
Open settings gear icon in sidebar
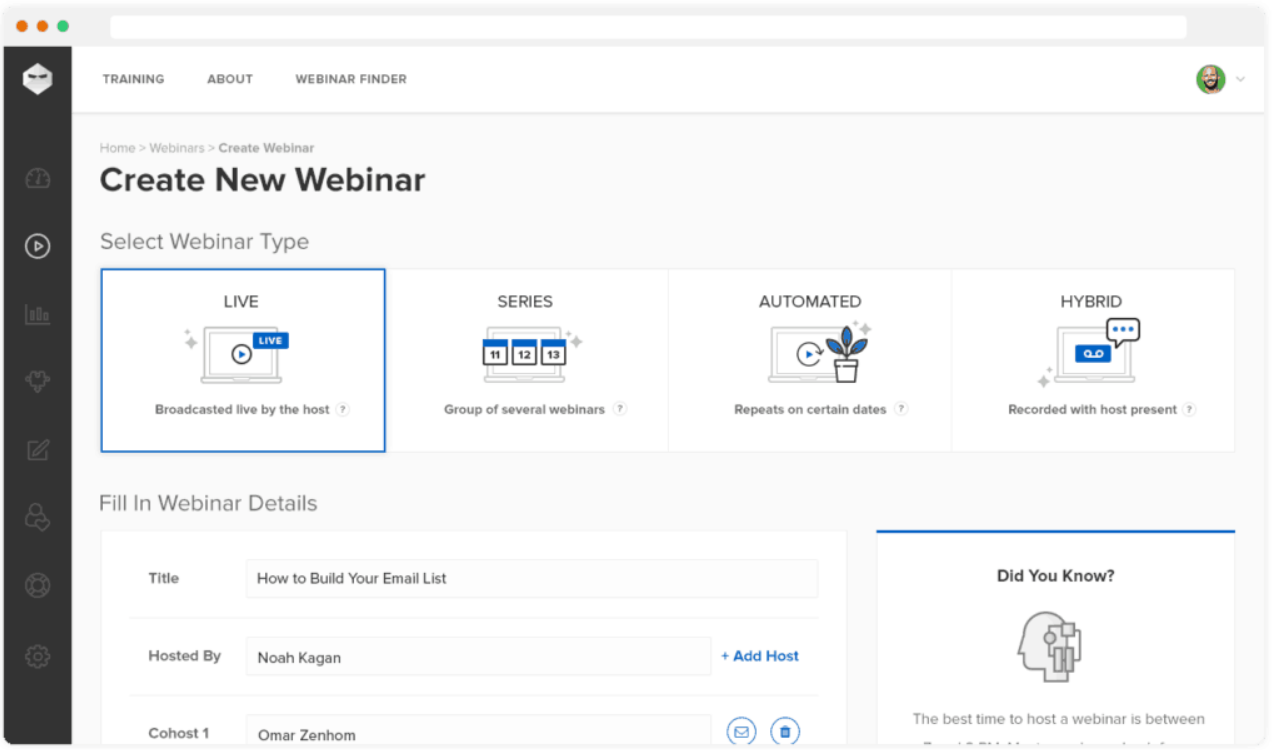37,656
